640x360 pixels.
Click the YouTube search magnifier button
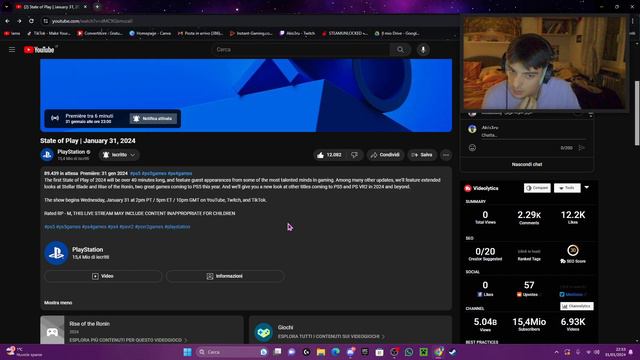pyautogui.click(x=400, y=49)
